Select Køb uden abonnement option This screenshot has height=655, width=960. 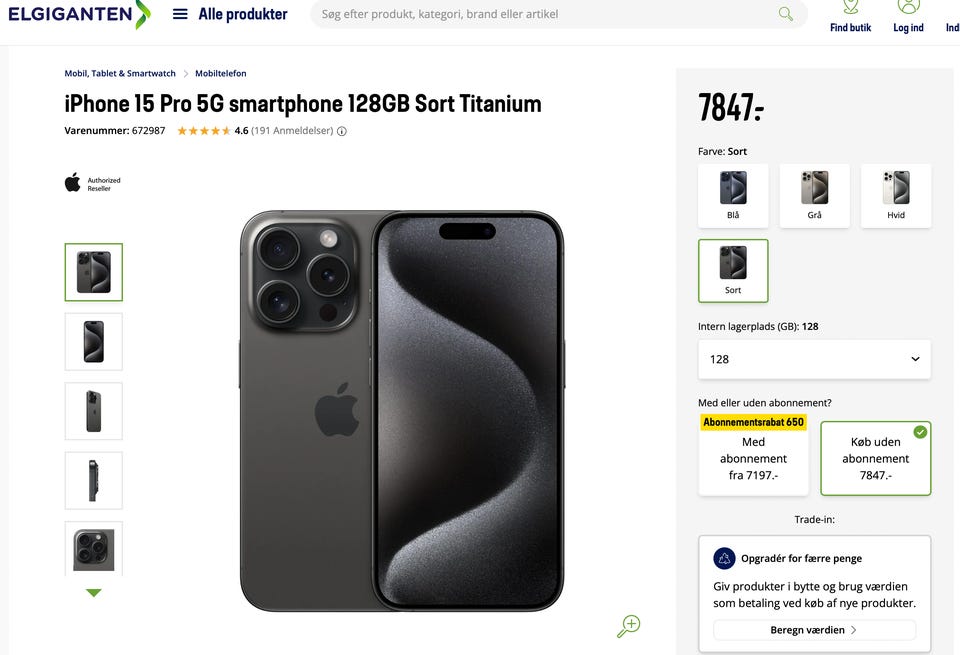[x=876, y=458]
